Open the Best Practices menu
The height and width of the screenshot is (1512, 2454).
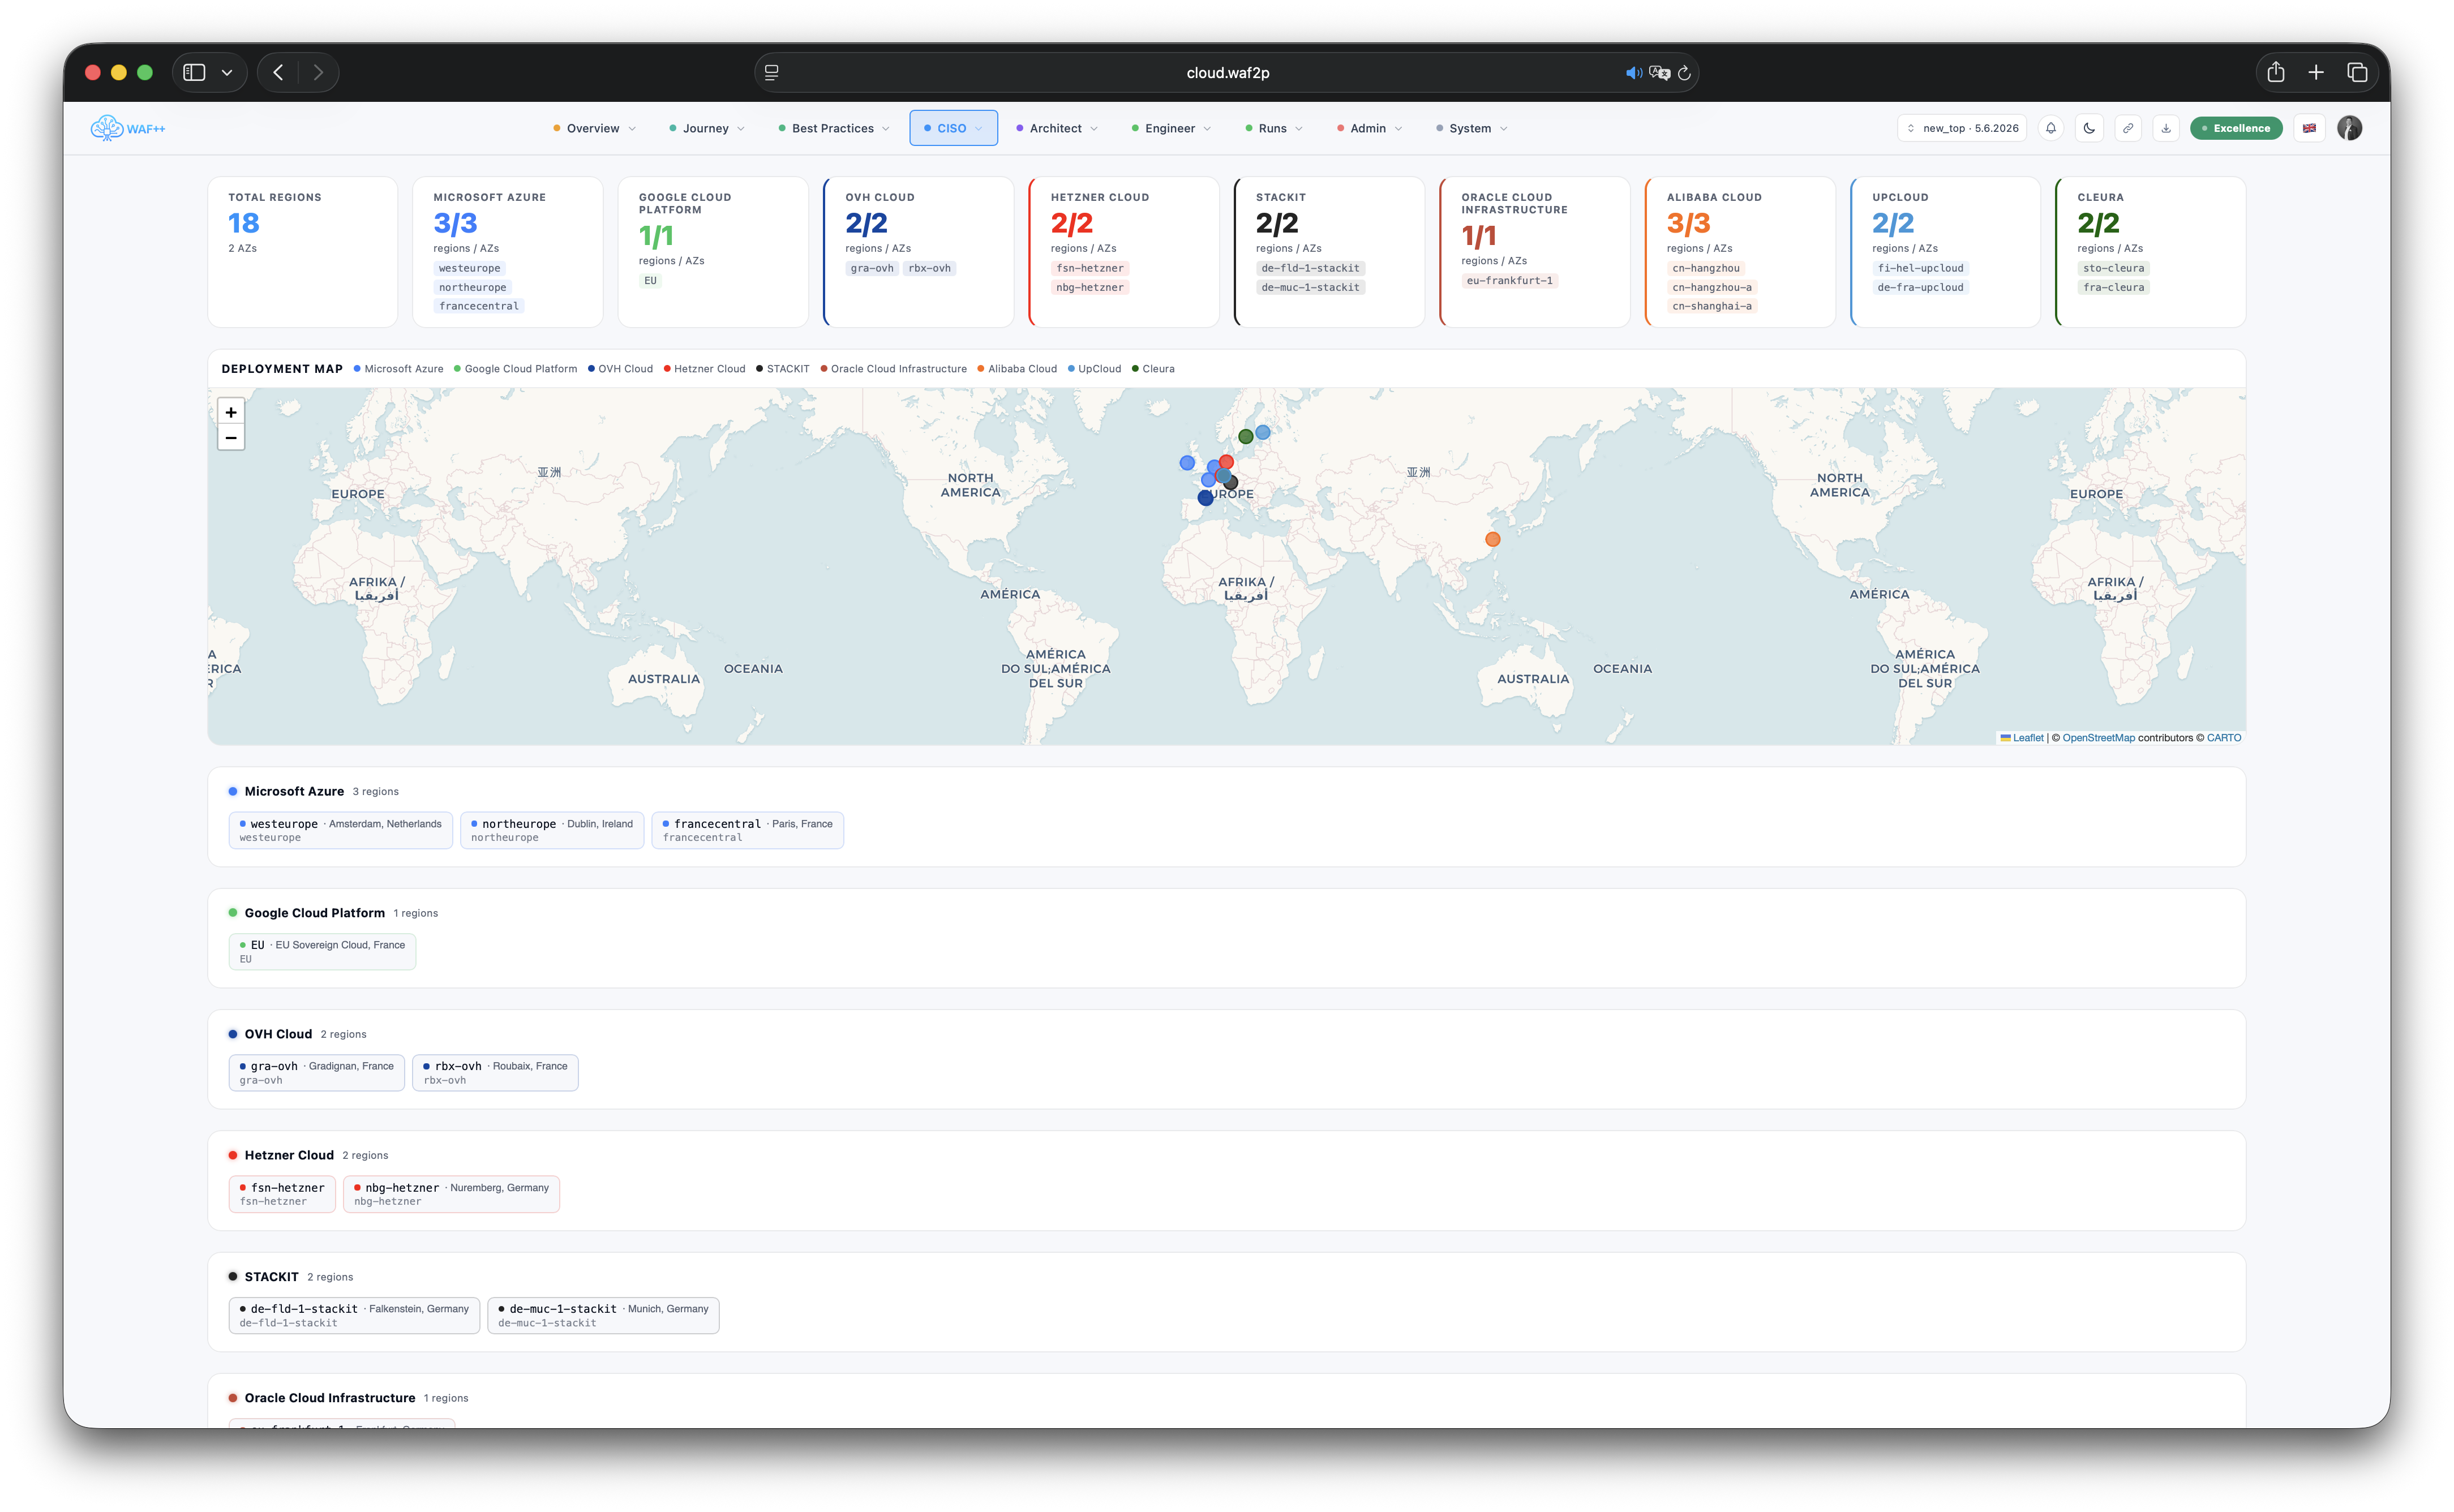tap(834, 128)
